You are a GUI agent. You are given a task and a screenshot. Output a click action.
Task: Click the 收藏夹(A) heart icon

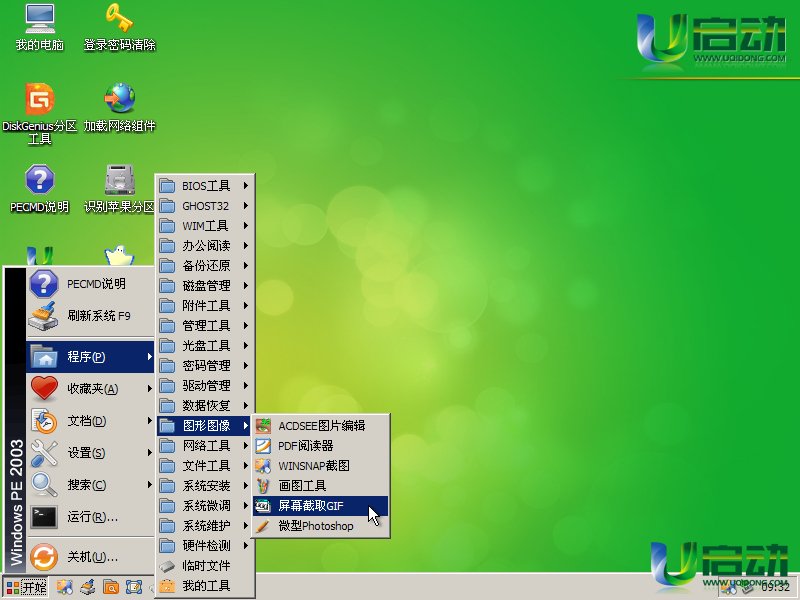pyautogui.click(x=43, y=388)
